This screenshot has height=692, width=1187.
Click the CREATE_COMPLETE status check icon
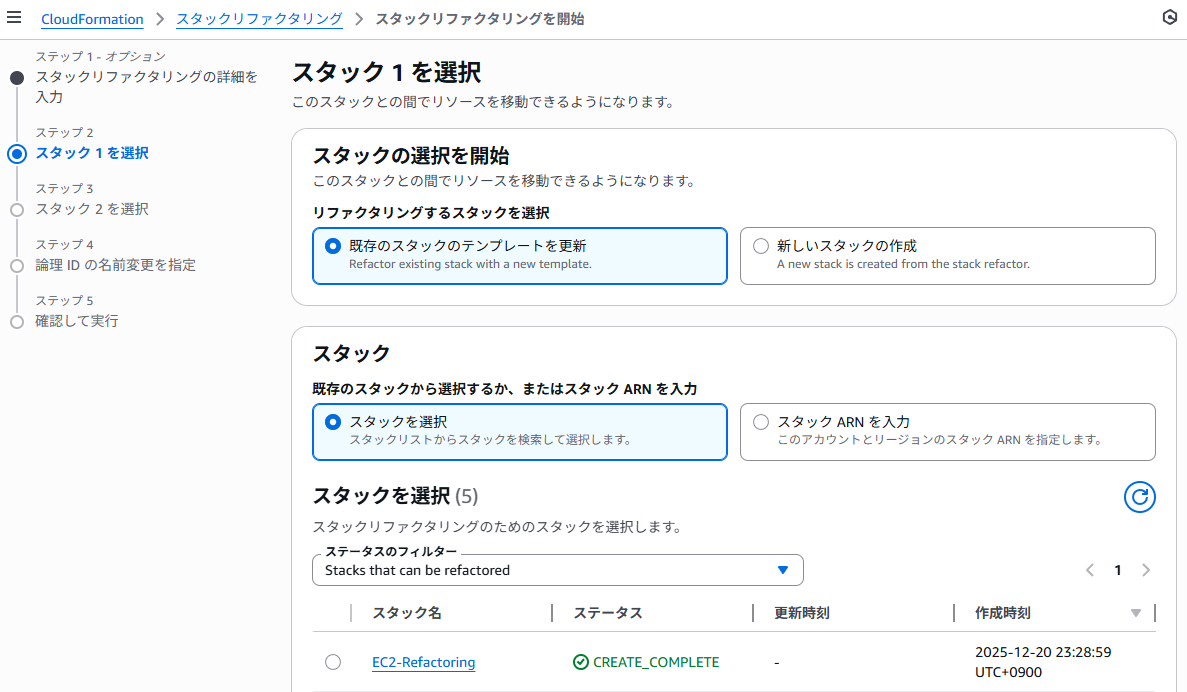pos(581,662)
